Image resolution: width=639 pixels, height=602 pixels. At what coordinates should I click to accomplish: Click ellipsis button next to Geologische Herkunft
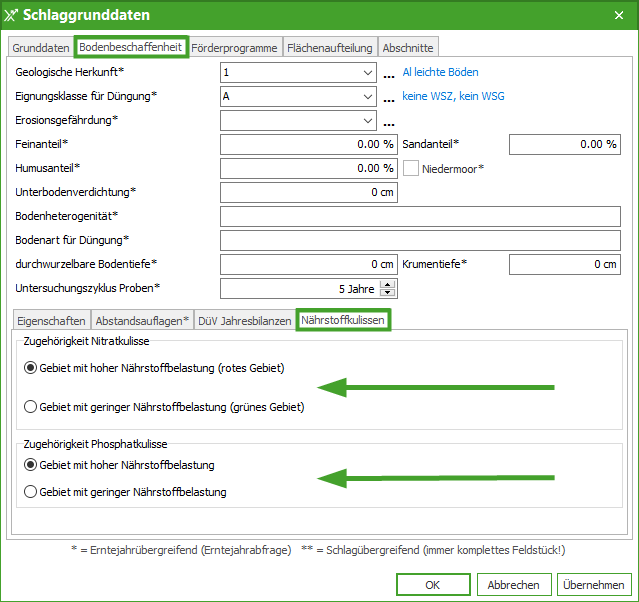[x=389, y=73]
